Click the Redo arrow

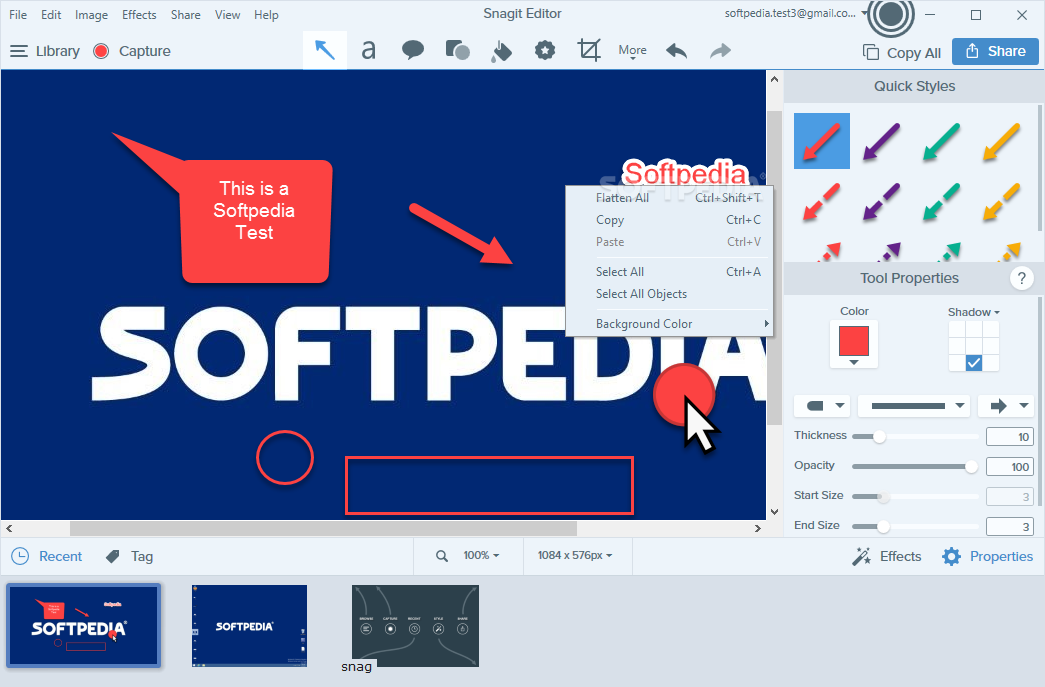[720, 51]
